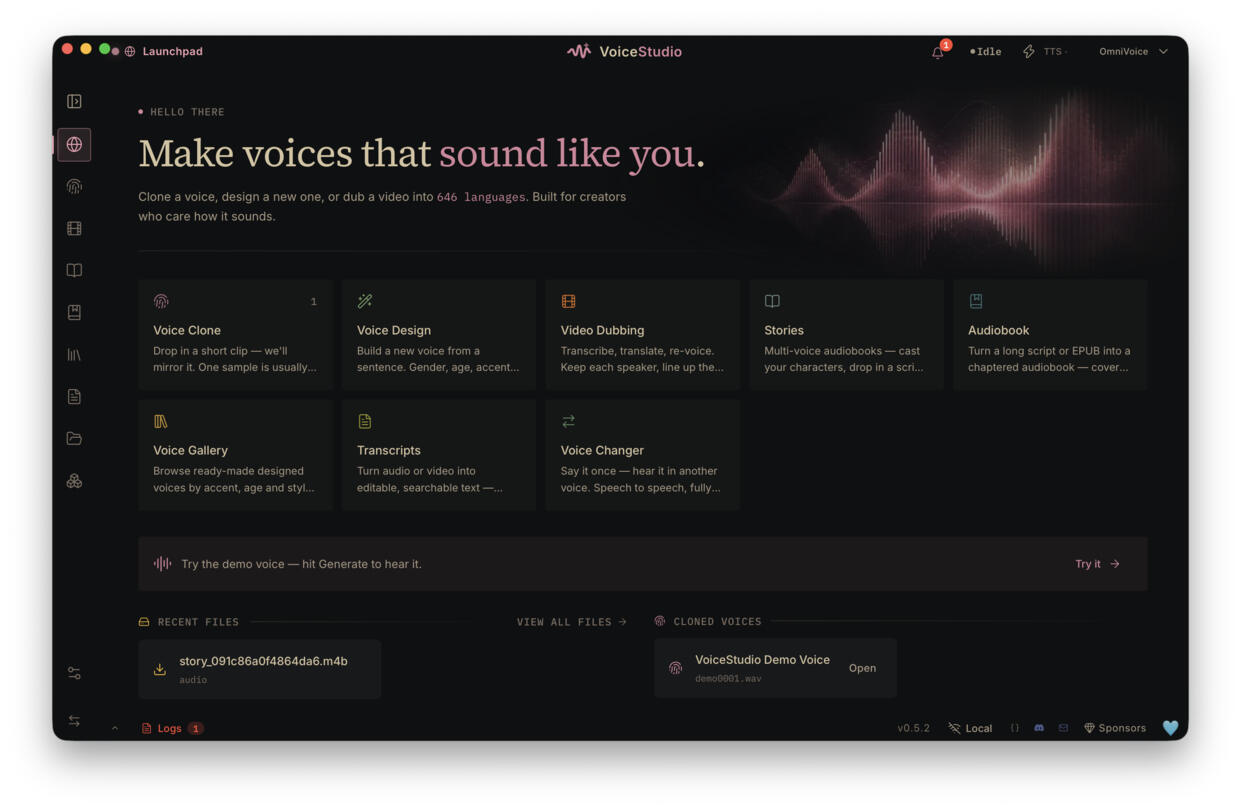Click the notification bell icon
This screenshot has height=810, width=1241.
pyautogui.click(x=938, y=52)
